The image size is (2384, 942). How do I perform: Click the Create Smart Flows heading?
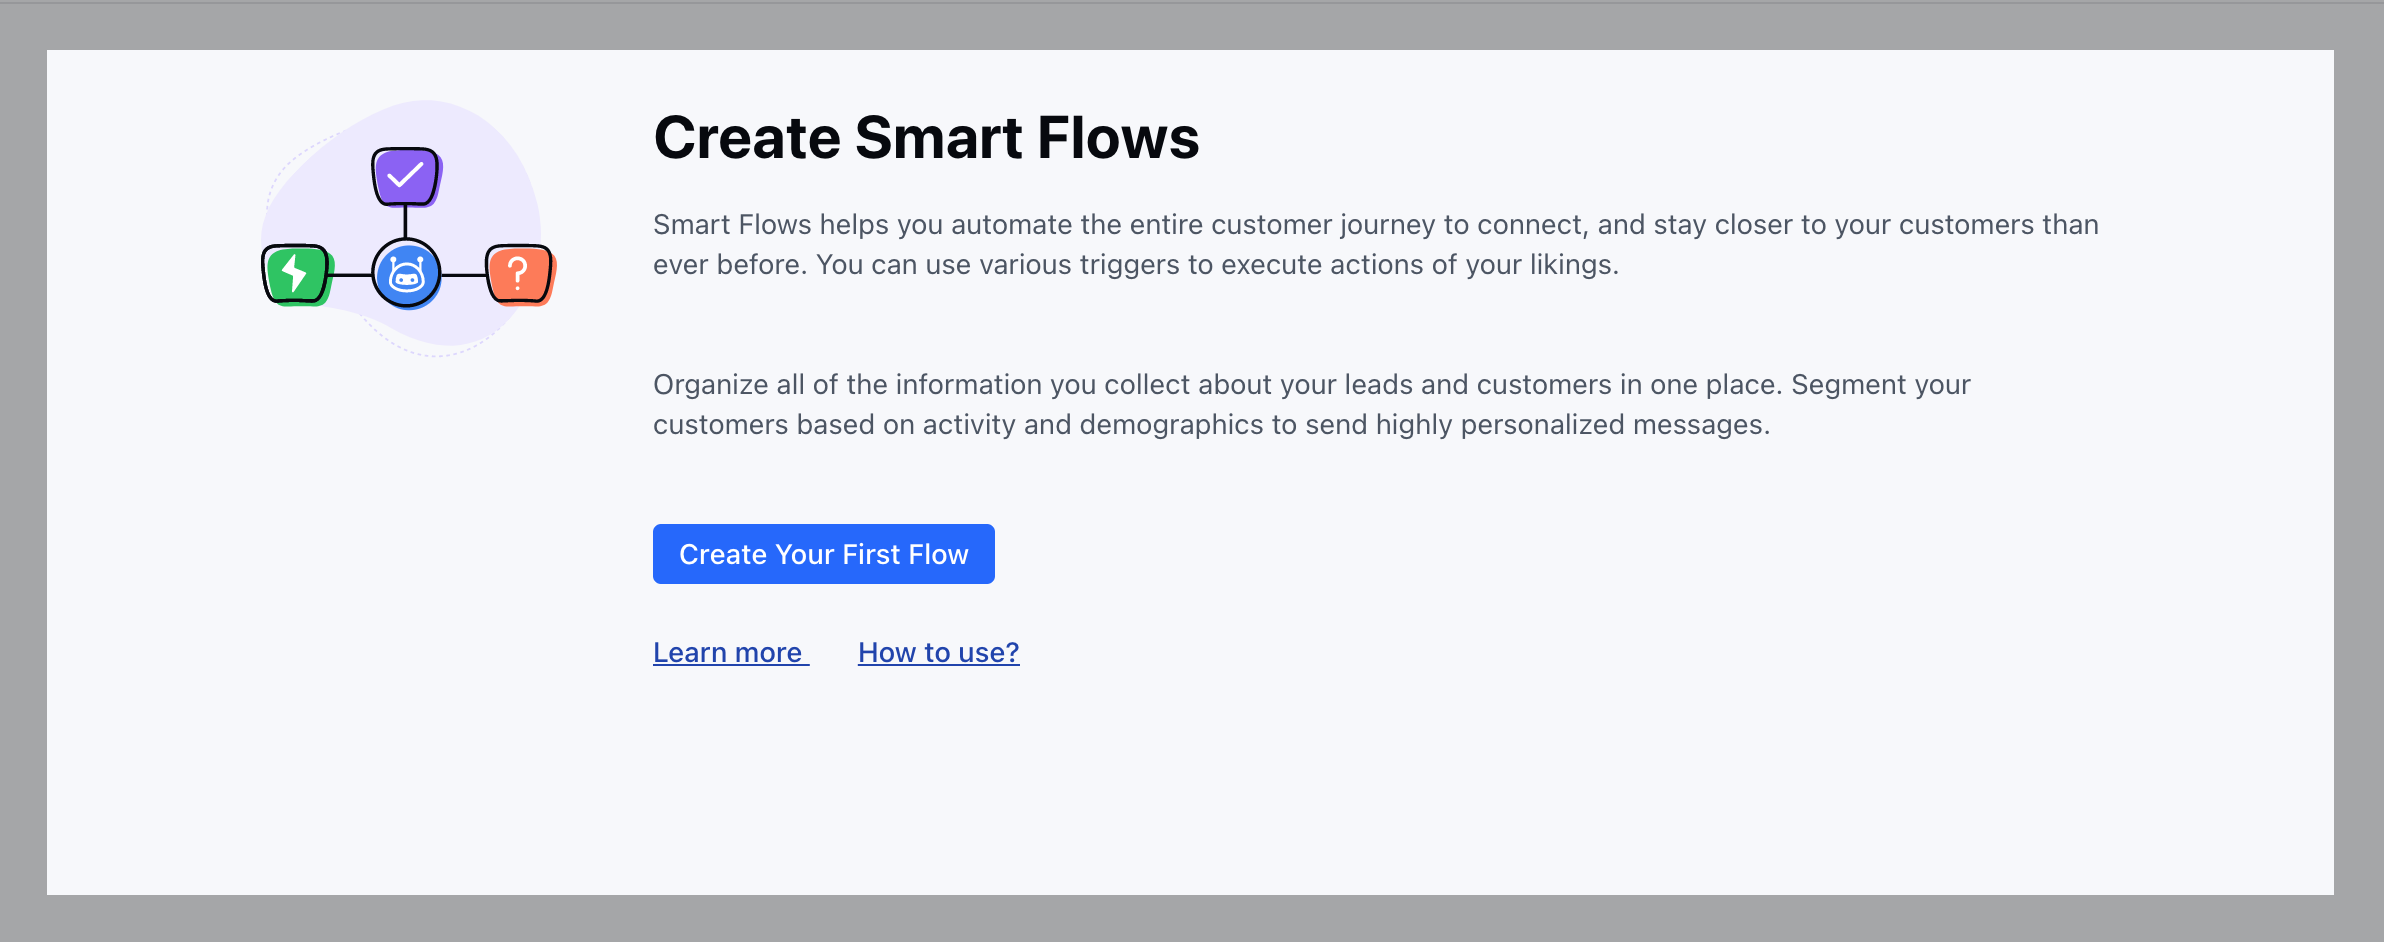[x=926, y=137]
